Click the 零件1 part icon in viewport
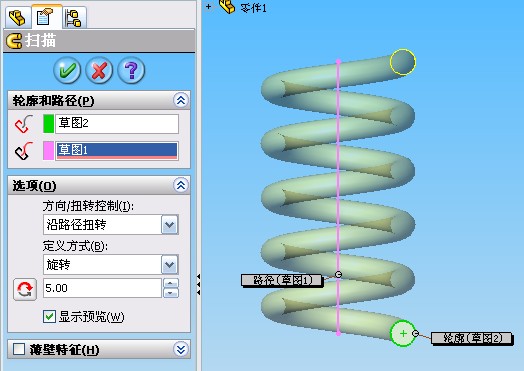The height and width of the screenshot is (371, 524). (x=227, y=6)
